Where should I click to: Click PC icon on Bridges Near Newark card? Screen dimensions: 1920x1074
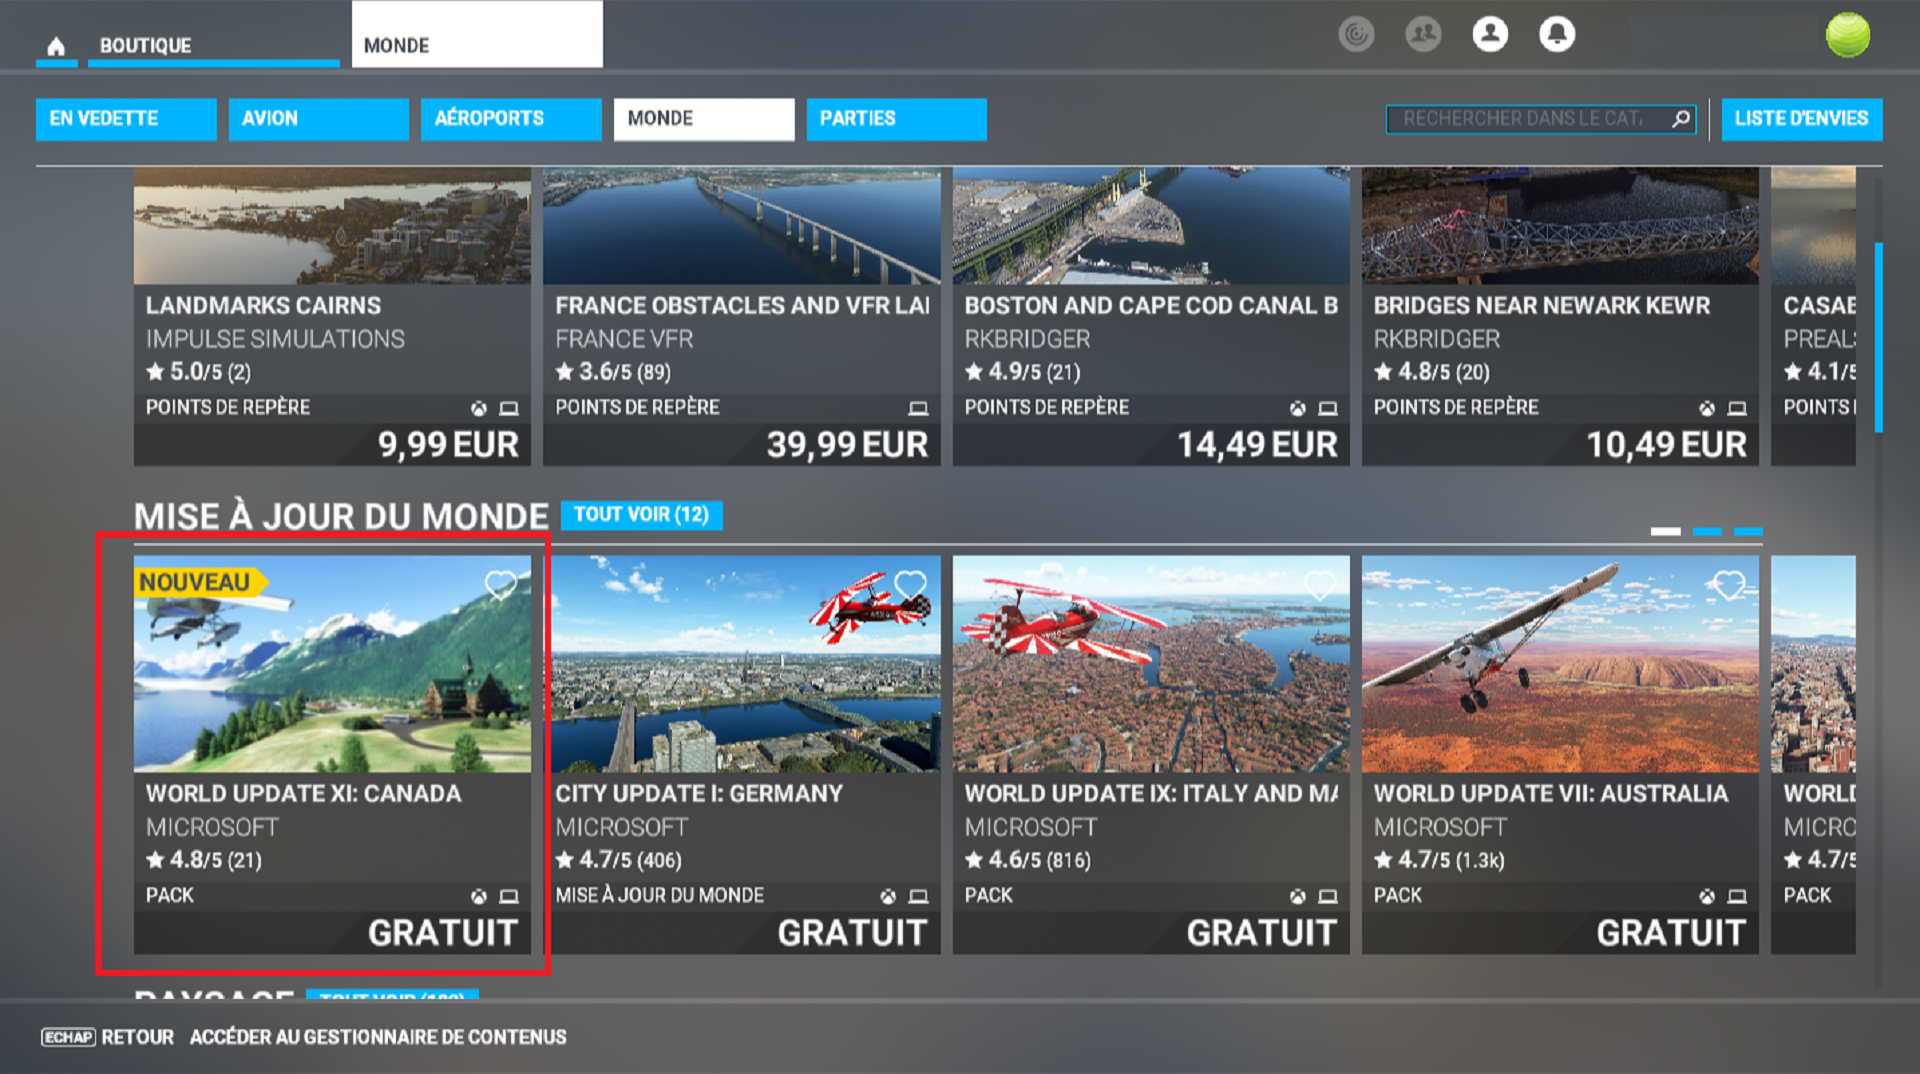click(1737, 408)
